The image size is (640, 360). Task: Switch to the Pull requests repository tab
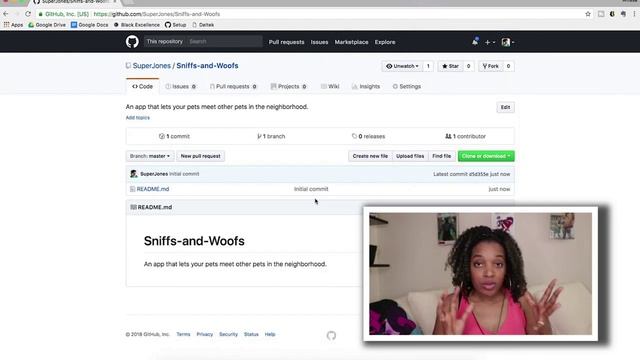coord(233,87)
